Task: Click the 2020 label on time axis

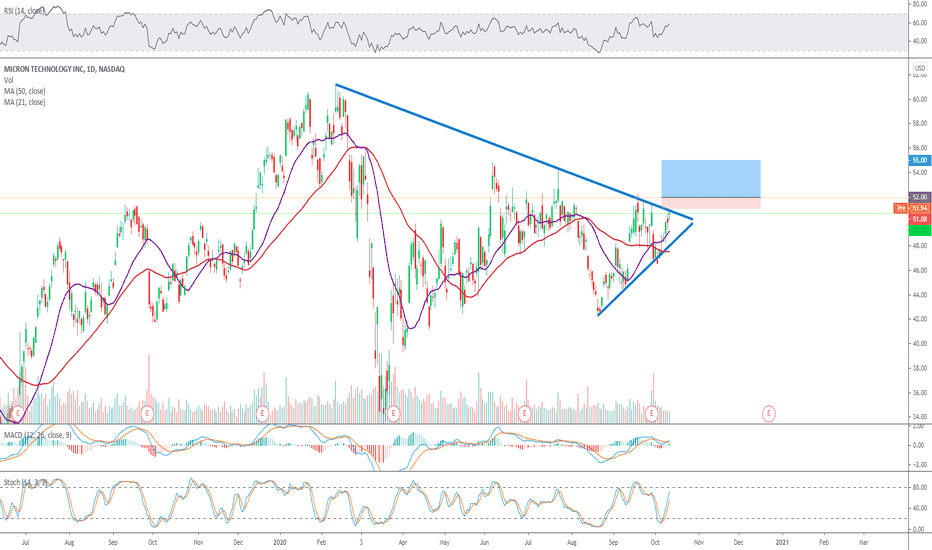Action: pyautogui.click(x=279, y=542)
